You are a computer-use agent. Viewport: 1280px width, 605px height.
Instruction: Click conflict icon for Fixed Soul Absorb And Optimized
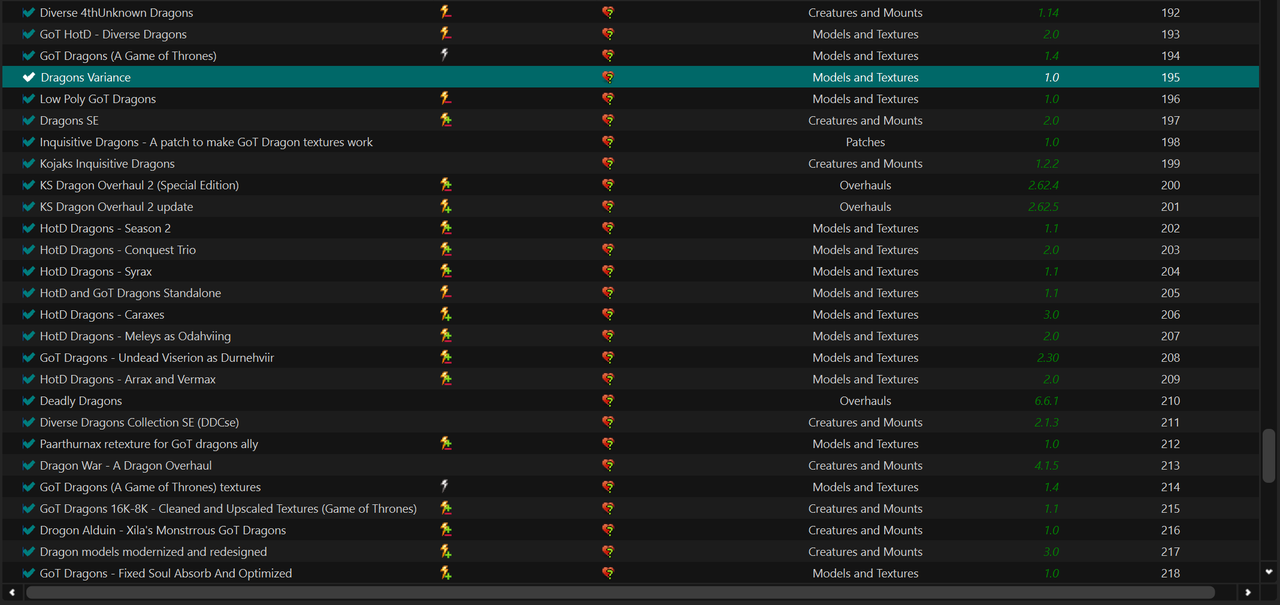[445, 574]
